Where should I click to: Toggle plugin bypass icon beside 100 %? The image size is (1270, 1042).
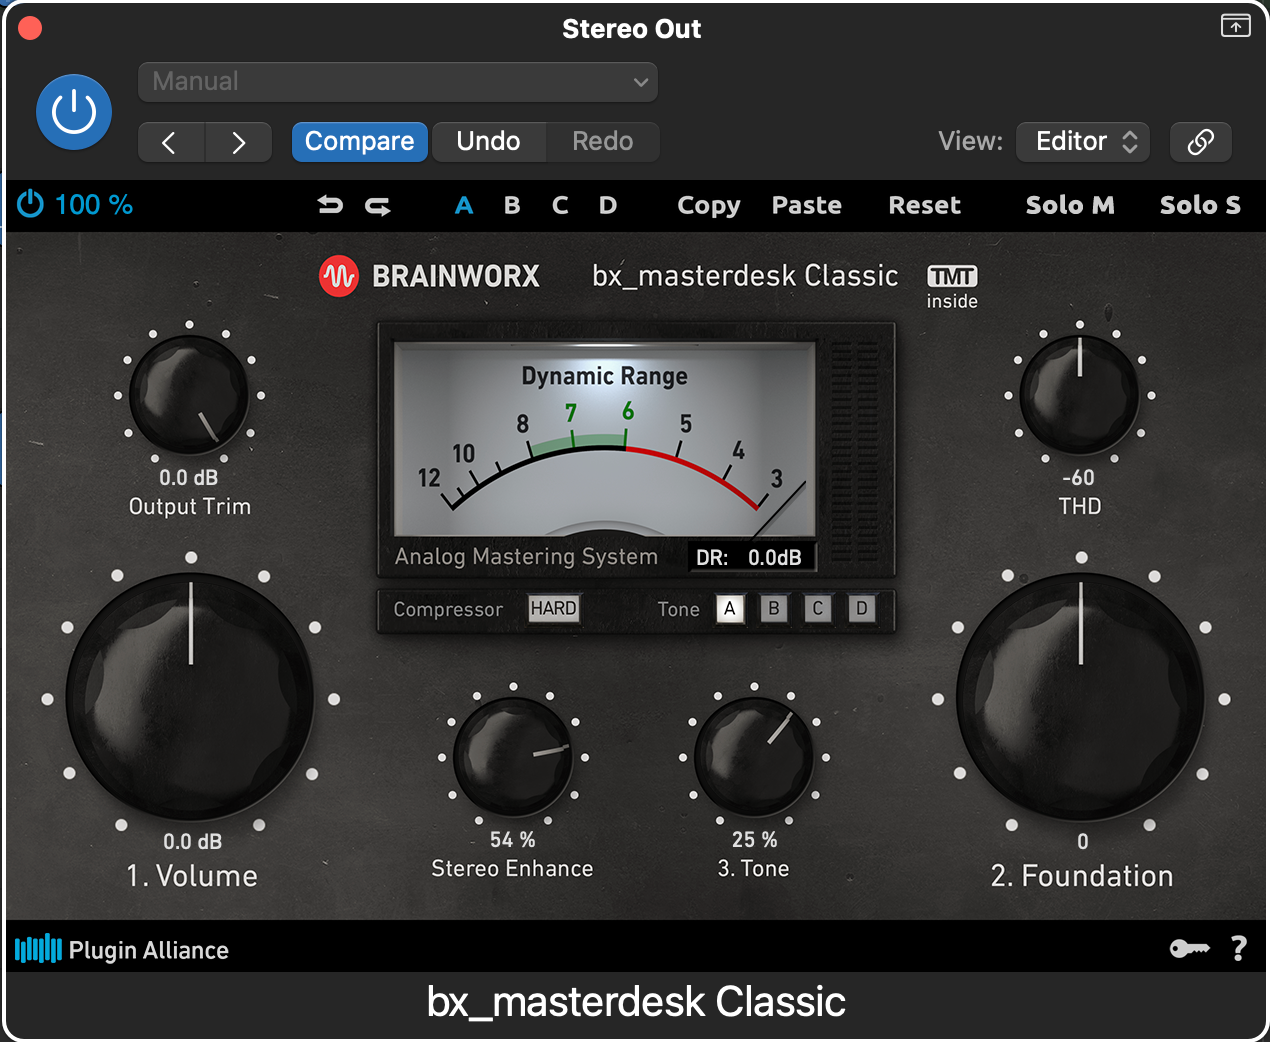(x=31, y=204)
